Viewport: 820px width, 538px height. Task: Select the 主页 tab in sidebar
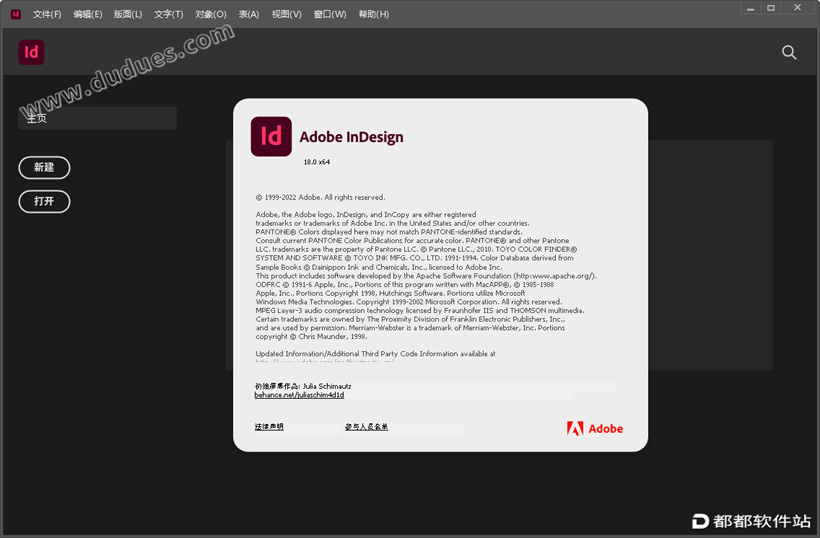pyautogui.click(x=97, y=118)
